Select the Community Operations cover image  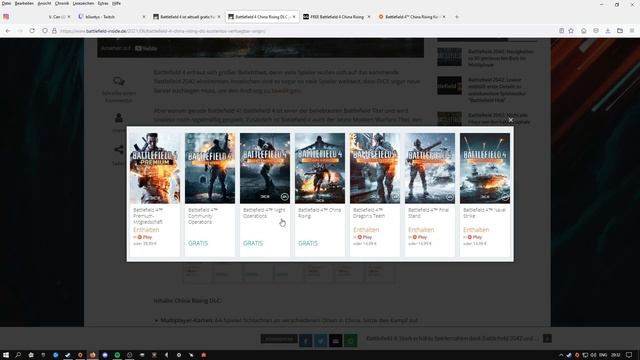210,168
